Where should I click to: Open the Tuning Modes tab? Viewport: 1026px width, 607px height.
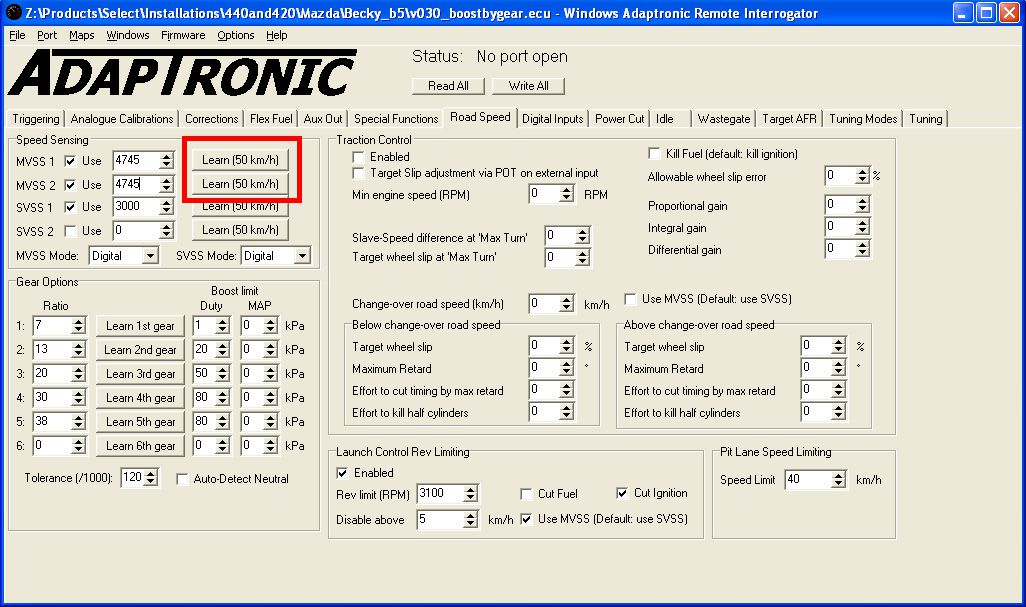click(x=862, y=119)
